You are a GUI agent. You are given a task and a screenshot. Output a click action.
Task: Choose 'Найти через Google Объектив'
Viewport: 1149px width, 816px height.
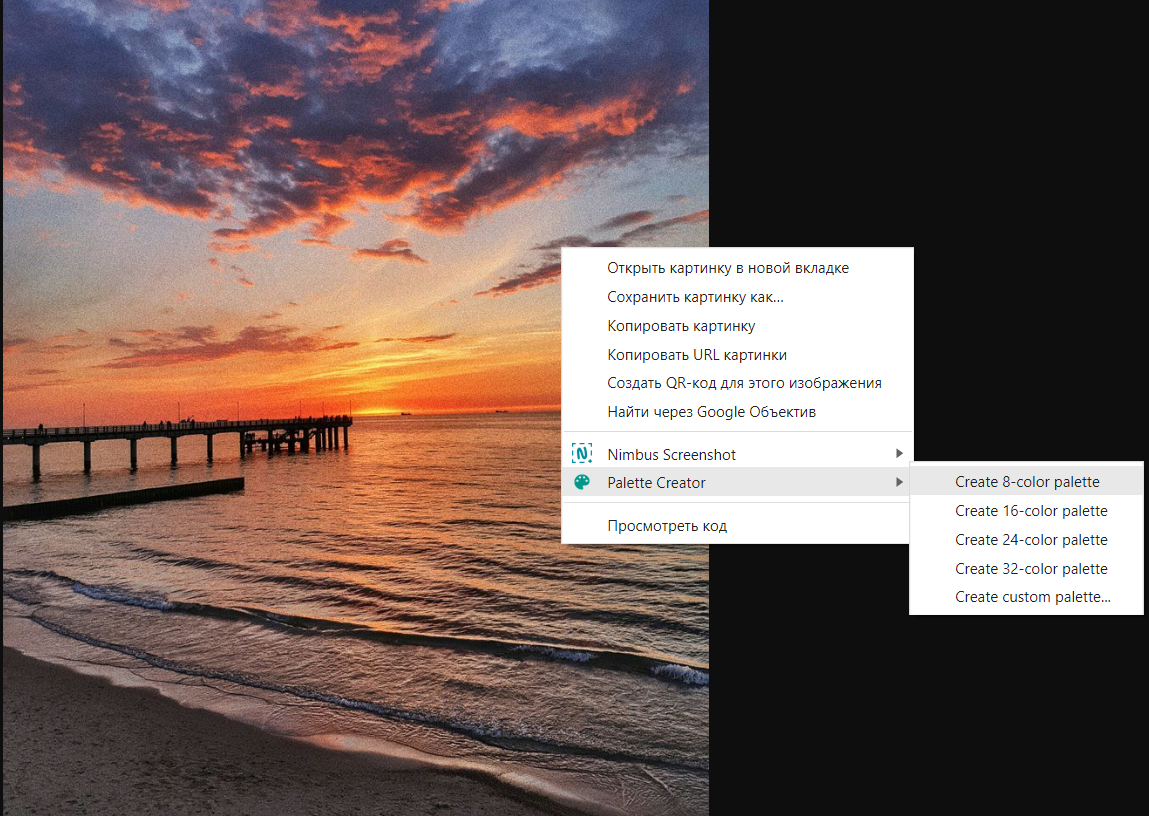(711, 412)
